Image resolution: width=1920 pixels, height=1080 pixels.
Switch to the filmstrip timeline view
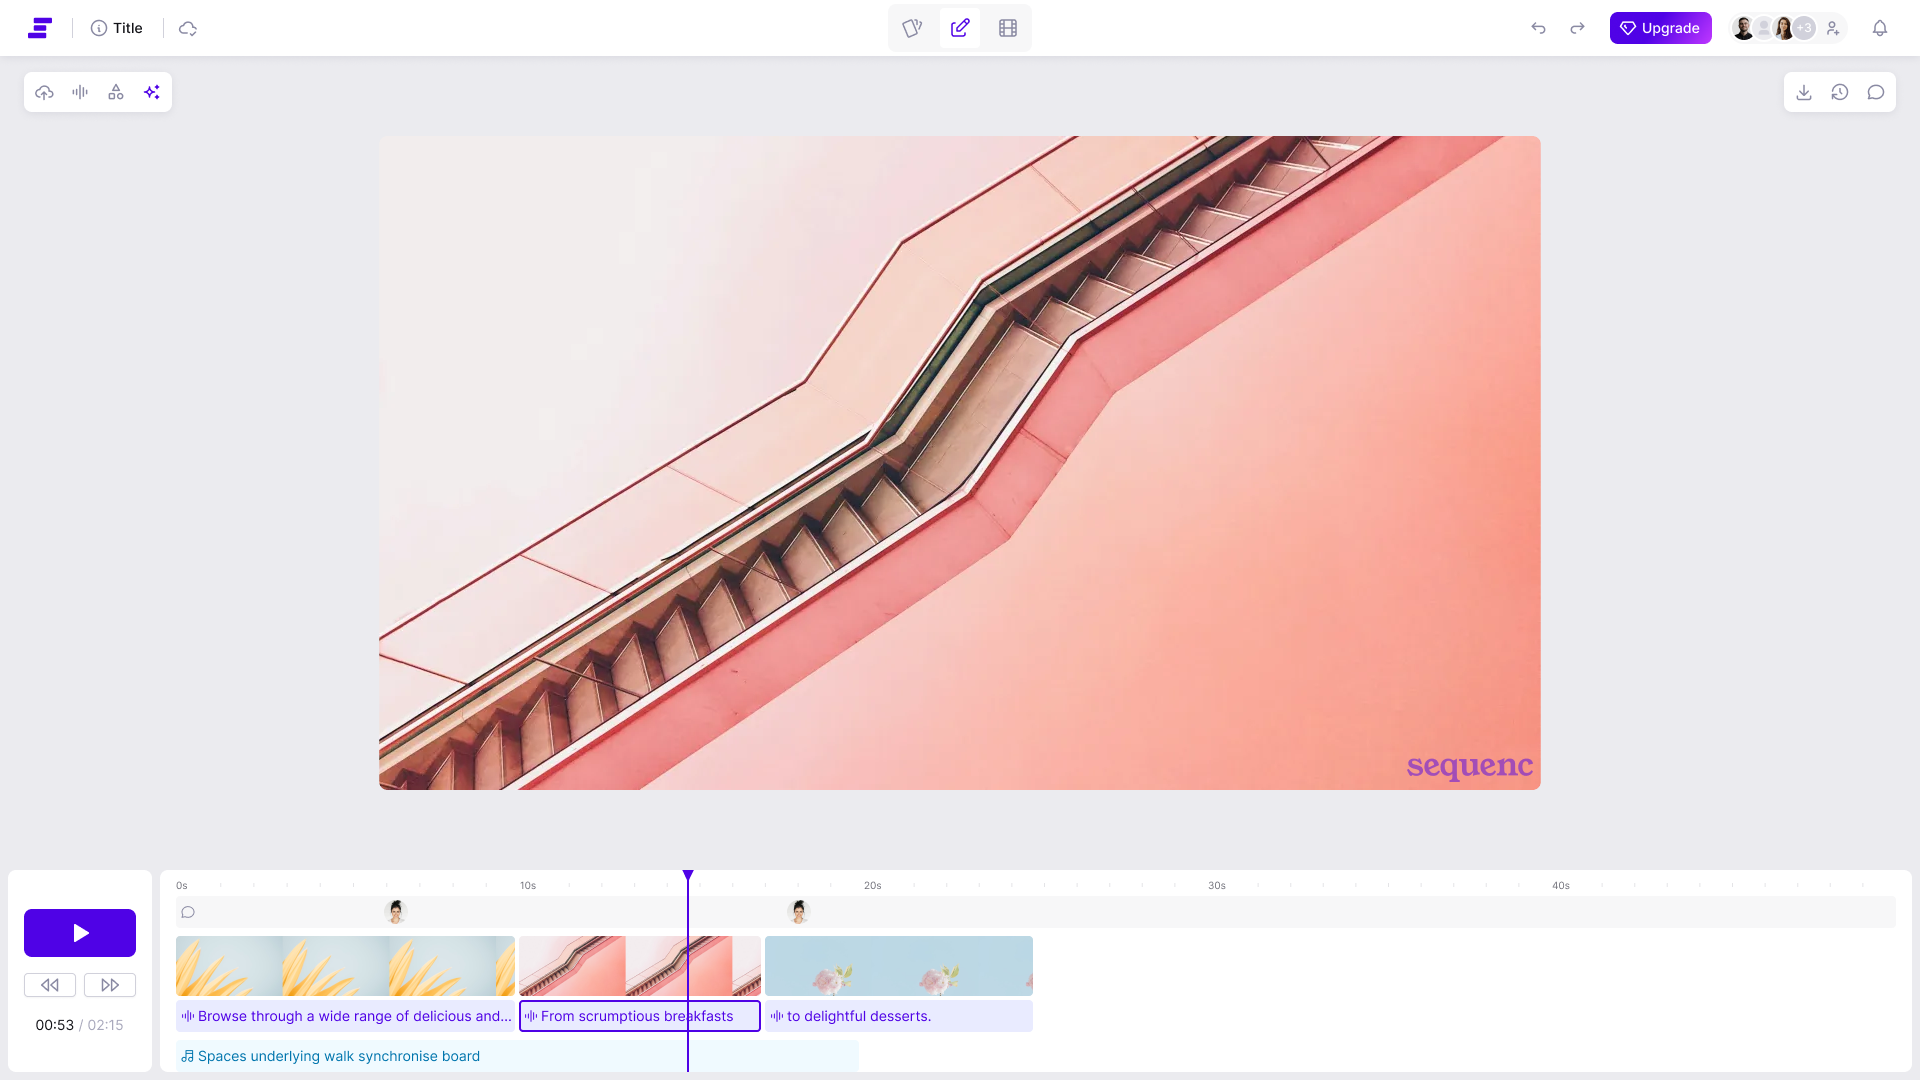click(1008, 28)
